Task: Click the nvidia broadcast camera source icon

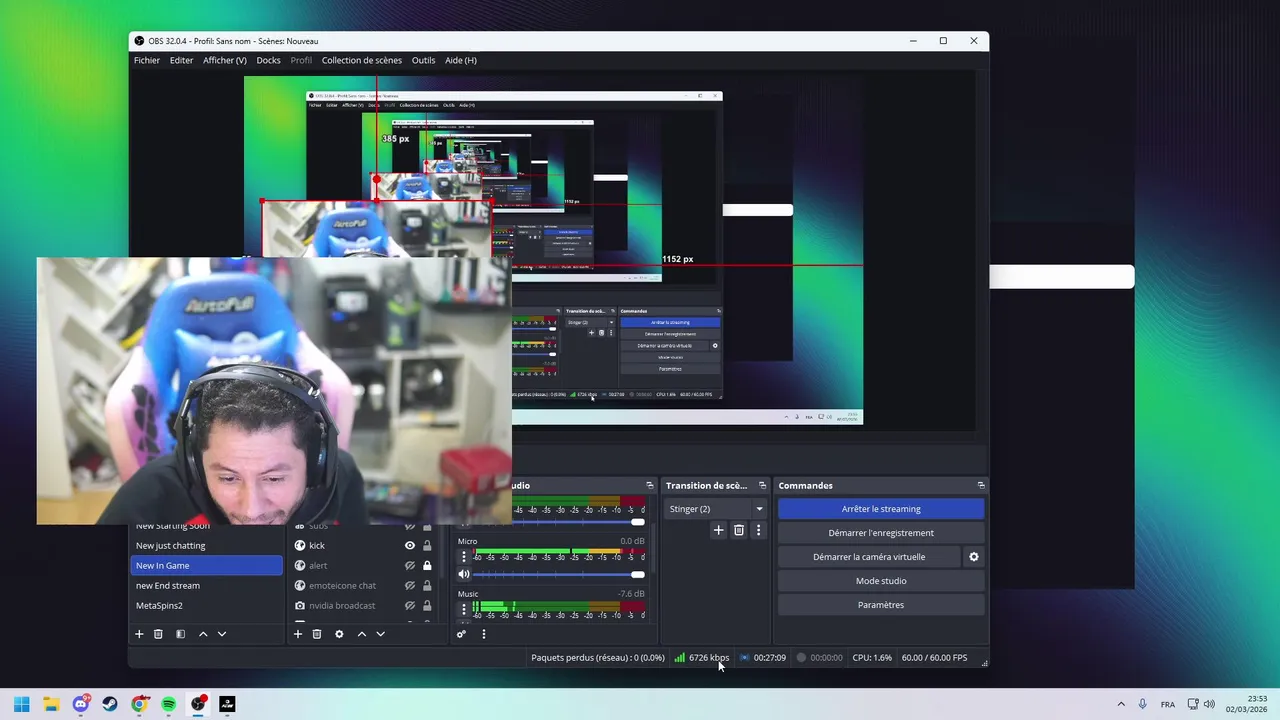Action: [x=300, y=605]
